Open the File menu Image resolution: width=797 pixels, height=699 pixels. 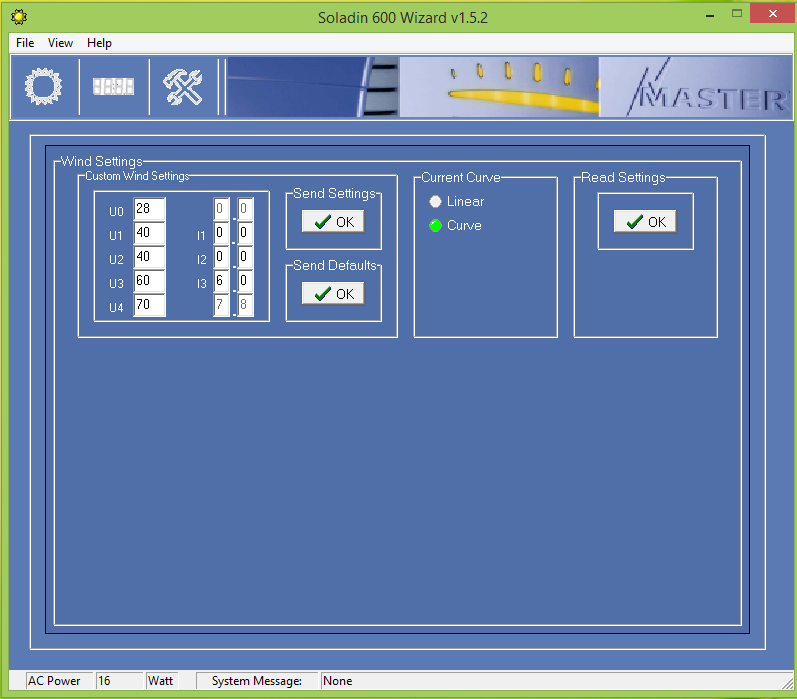(x=25, y=43)
